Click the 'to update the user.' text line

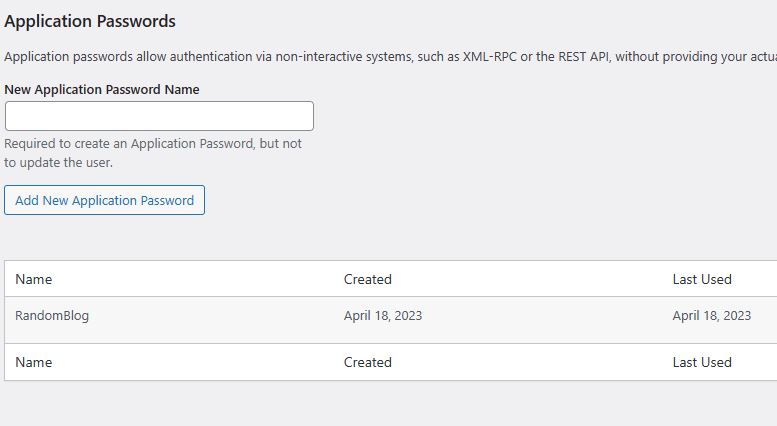click(58, 162)
